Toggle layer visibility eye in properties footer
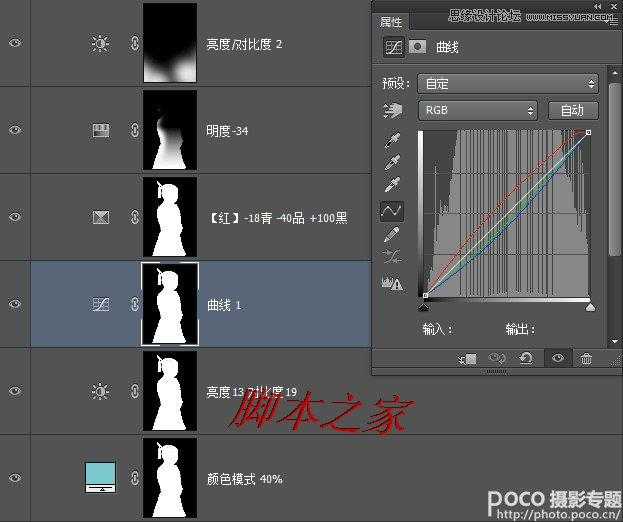Viewport: 623px width, 522px height. click(558, 358)
